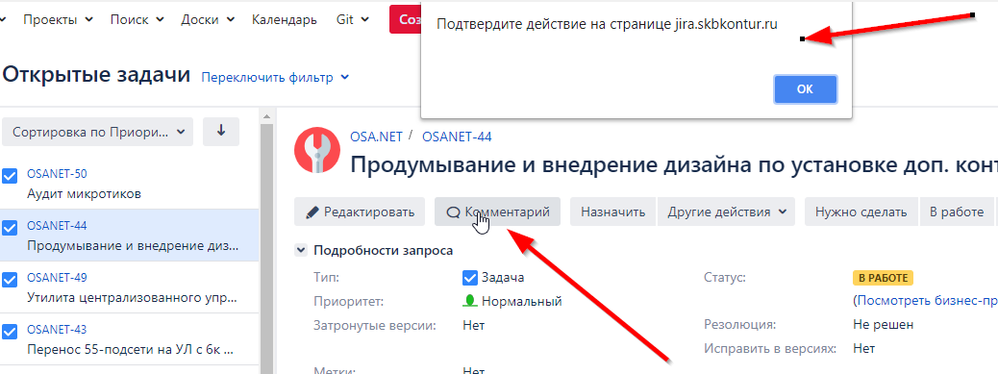Select Аудит микротиков issue row

tap(129, 183)
